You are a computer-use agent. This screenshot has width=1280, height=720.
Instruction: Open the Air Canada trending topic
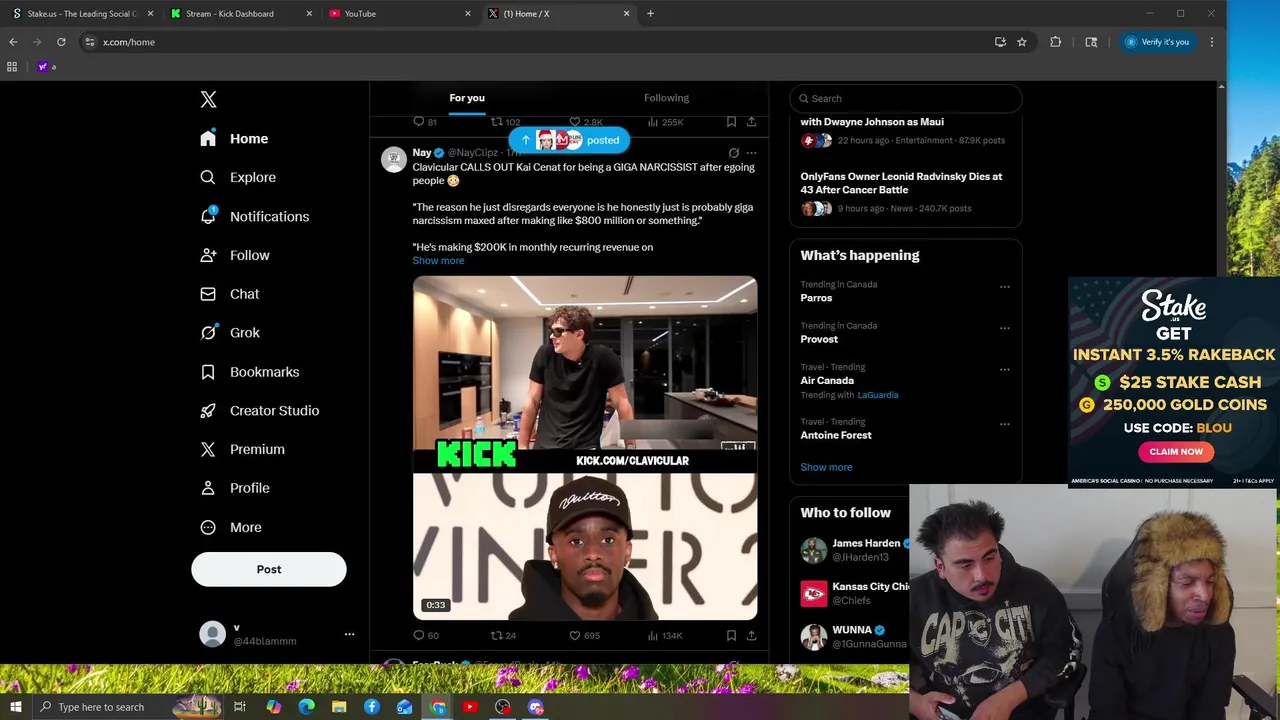click(827, 380)
